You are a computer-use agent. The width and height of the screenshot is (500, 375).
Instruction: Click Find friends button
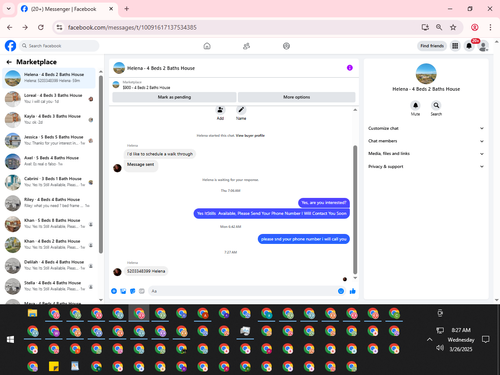click(x=432, y=46)
